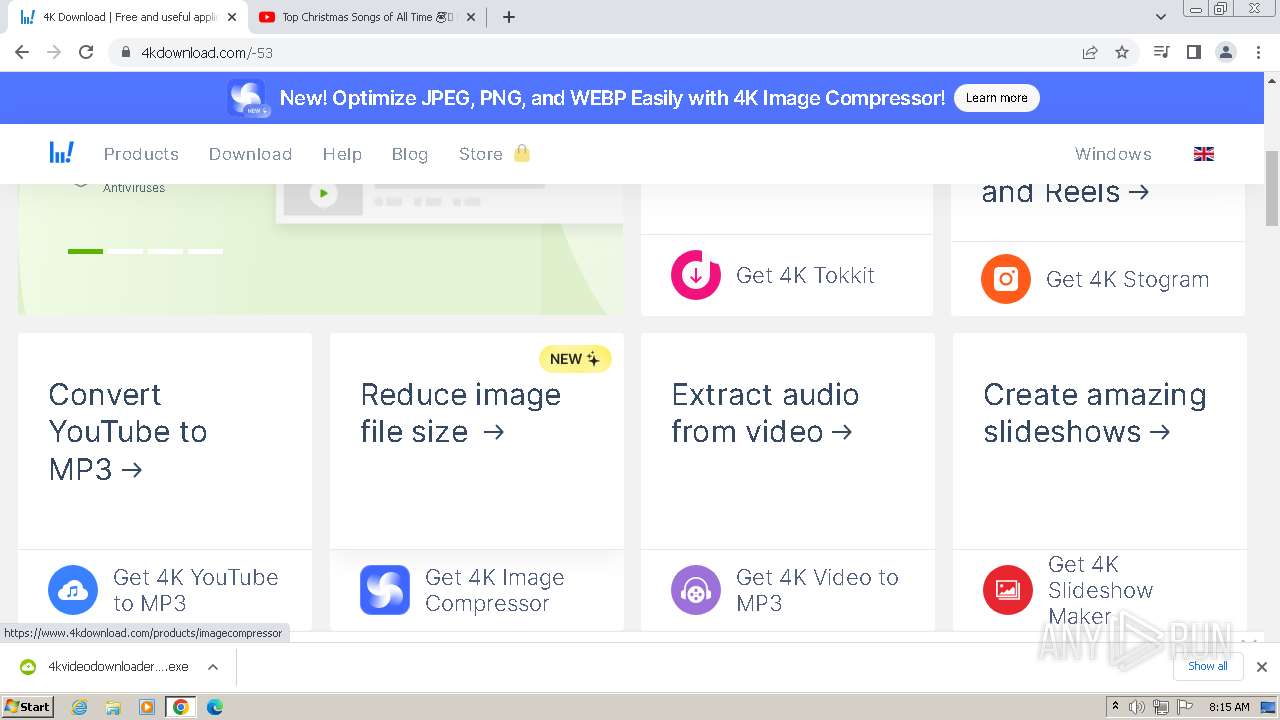Click the Get 4K Video to MP3 link

[x=817, y=590]
